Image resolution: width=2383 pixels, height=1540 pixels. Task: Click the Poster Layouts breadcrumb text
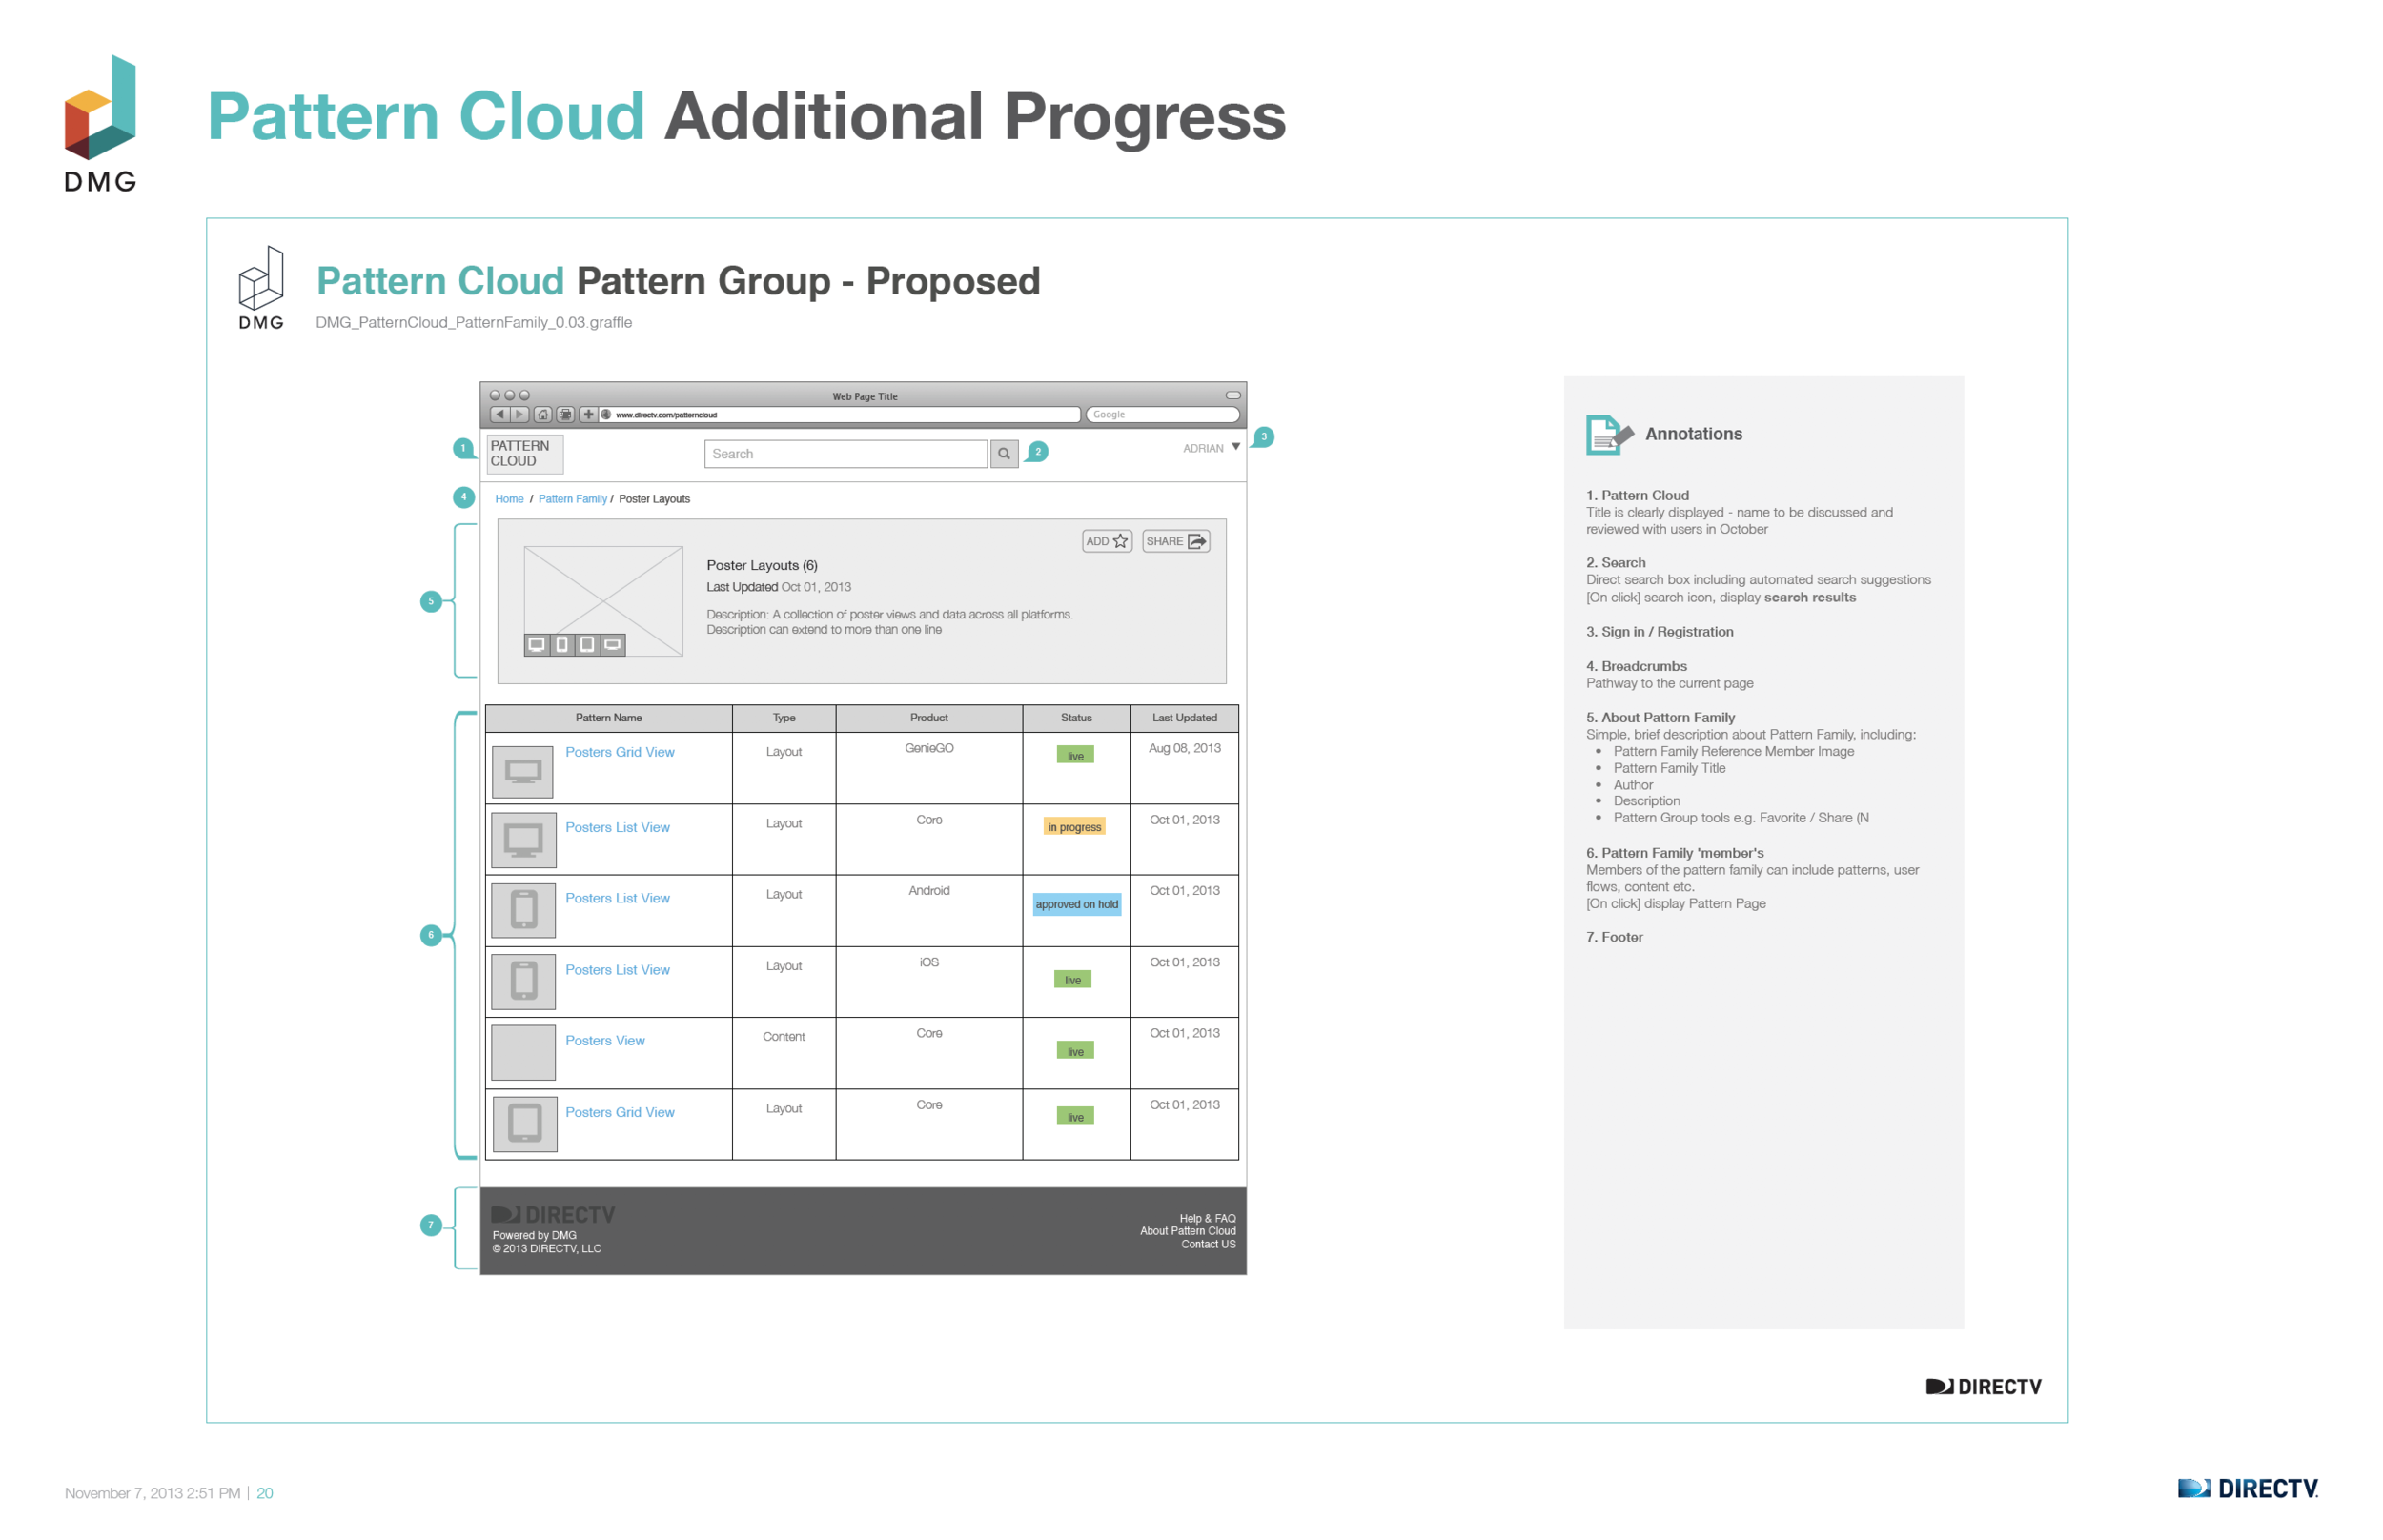pyautogui.click(x=654, y=499)
